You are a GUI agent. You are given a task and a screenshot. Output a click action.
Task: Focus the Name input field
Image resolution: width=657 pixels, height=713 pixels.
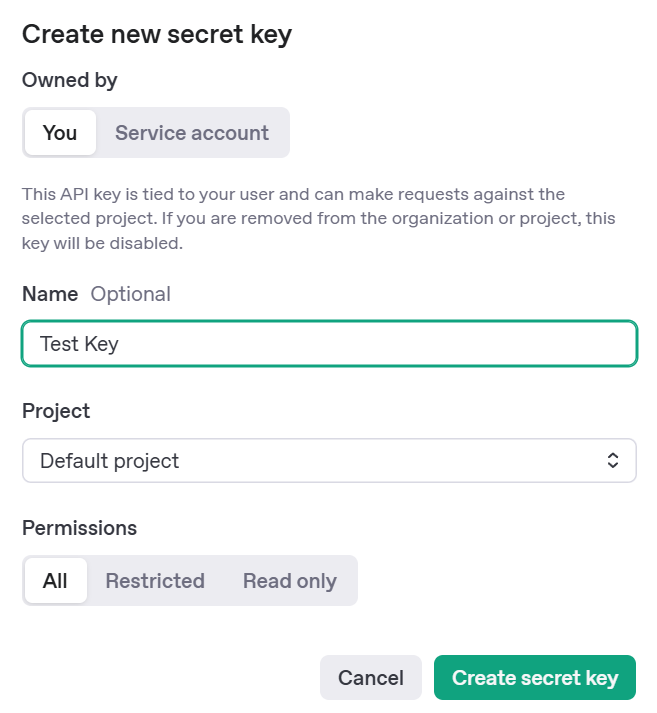click(x=330, y=344)
